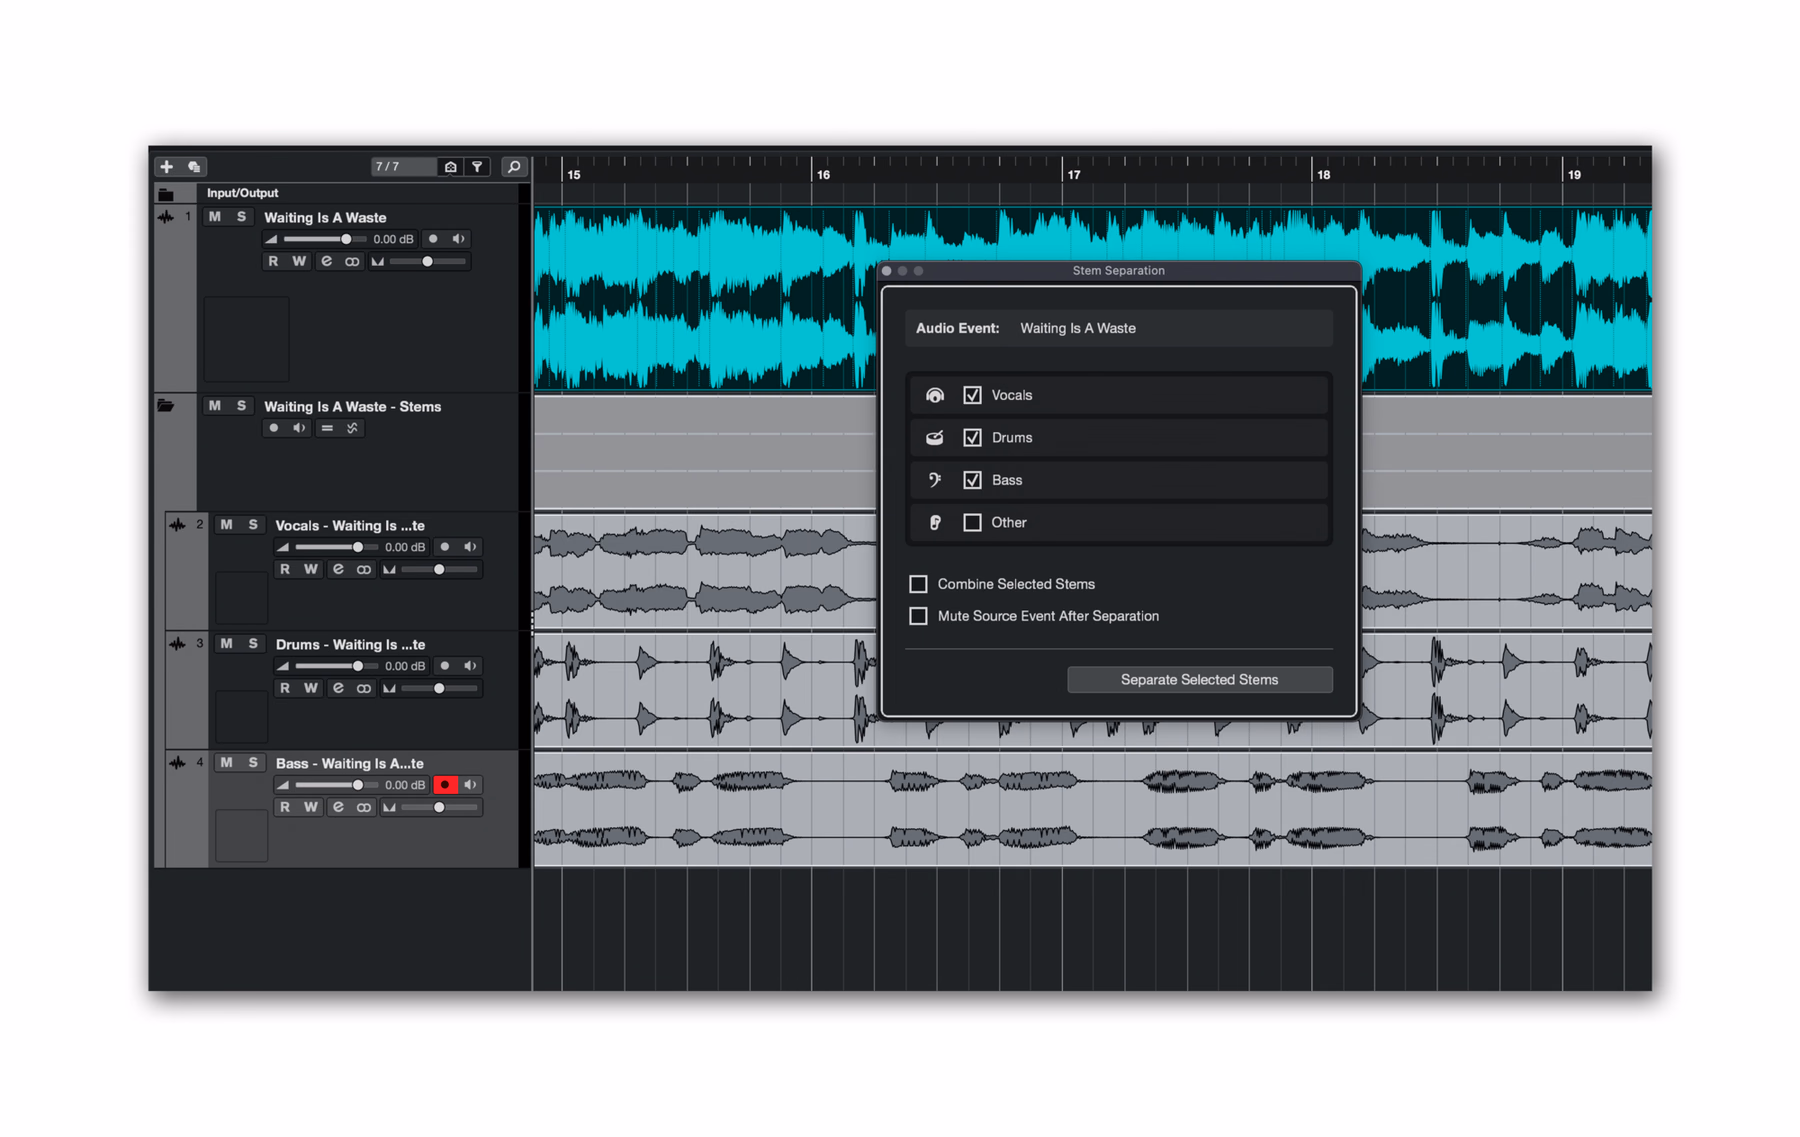Solo the Waiting Is A Waste track
Viewport: 1800px width, 1137px height.
241,217
